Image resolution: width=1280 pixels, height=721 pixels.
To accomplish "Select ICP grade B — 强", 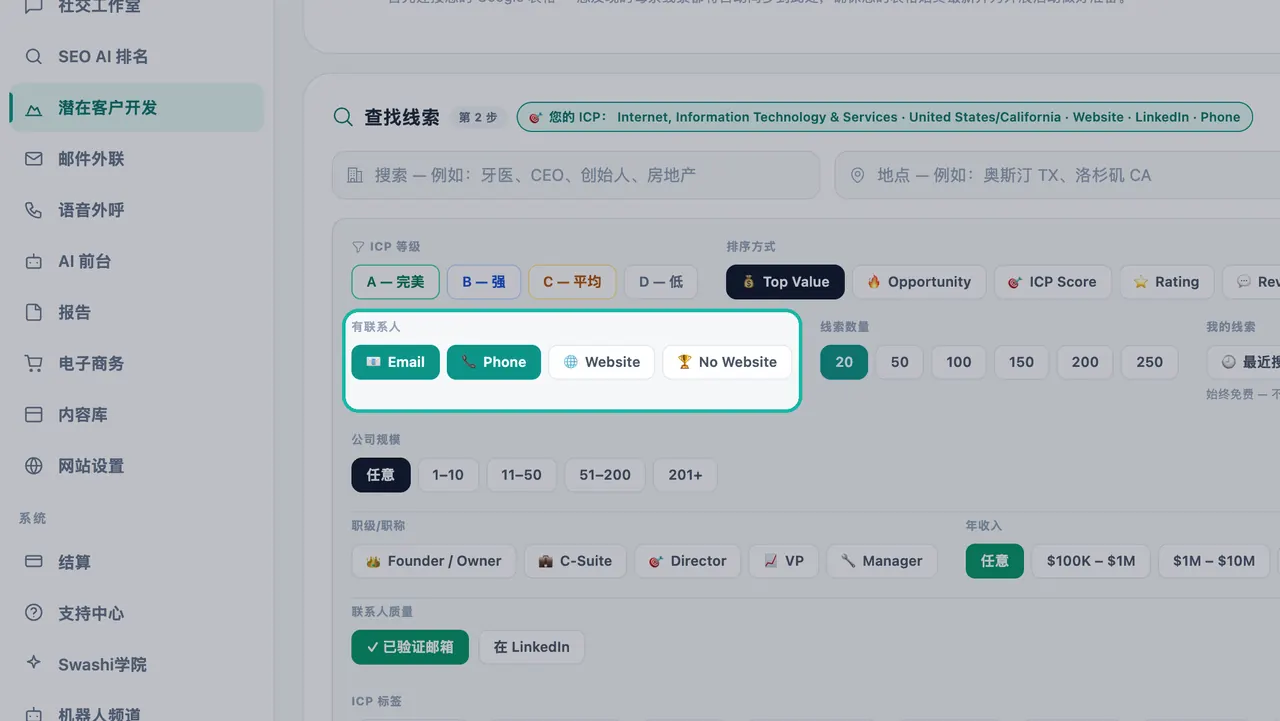I will coord(484,282).
